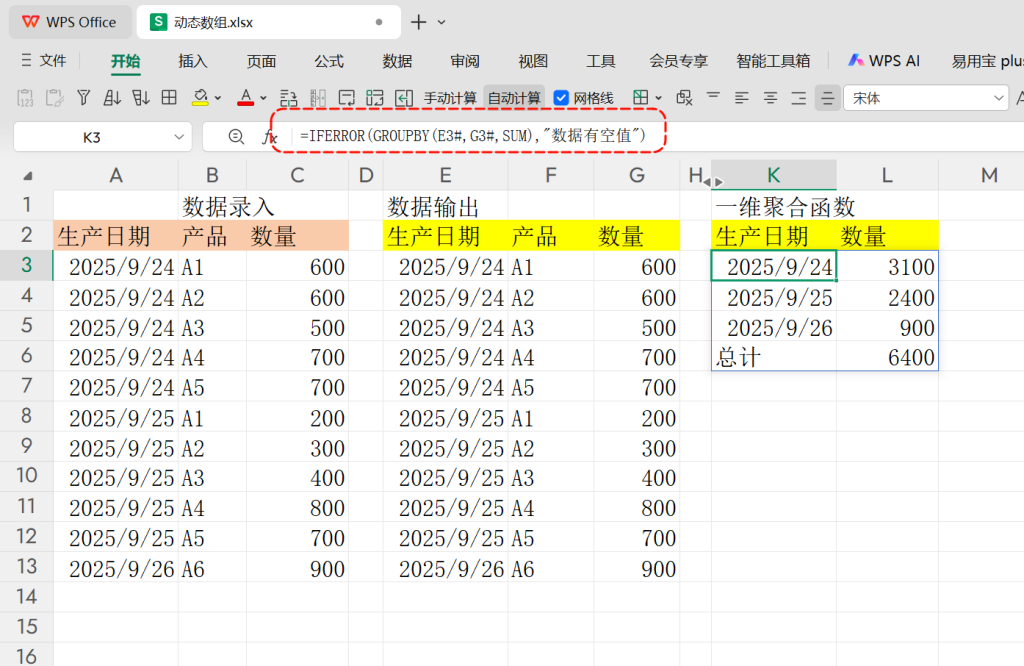
Task: Click the cell showing 6400
Action: 887,357
